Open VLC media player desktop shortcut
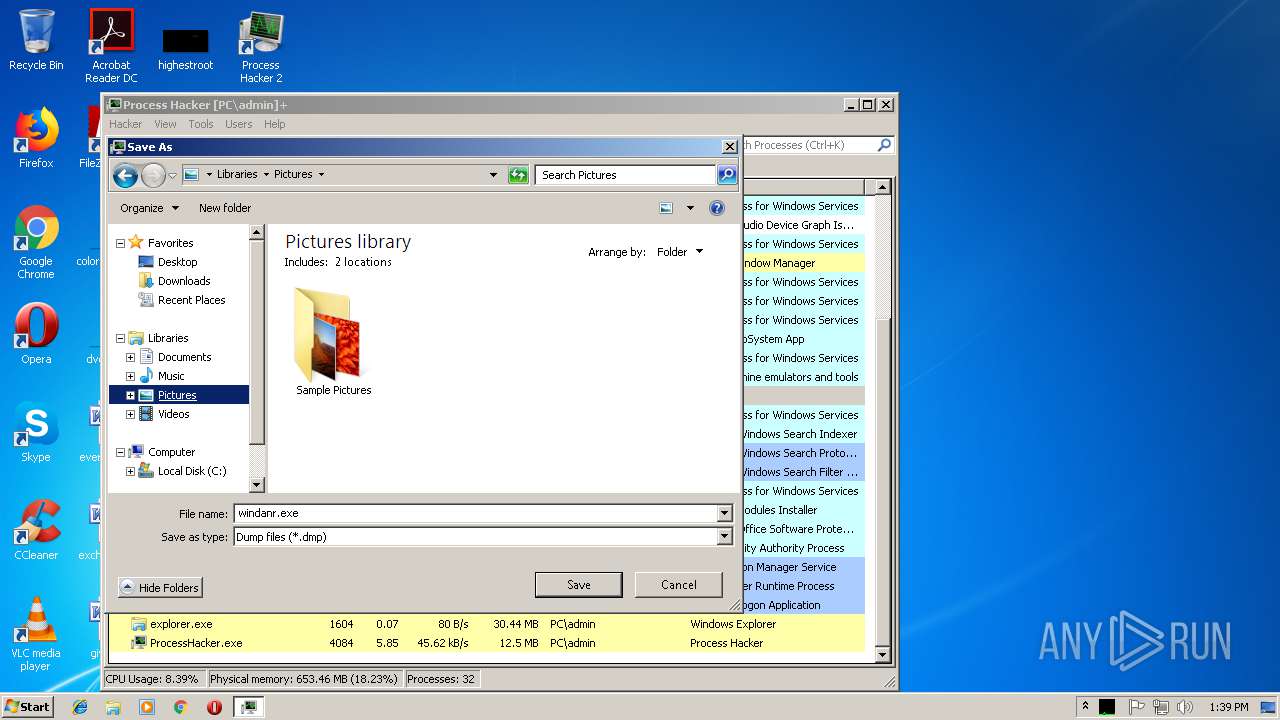Screen dimensions: 1280x720 [36, 634]
